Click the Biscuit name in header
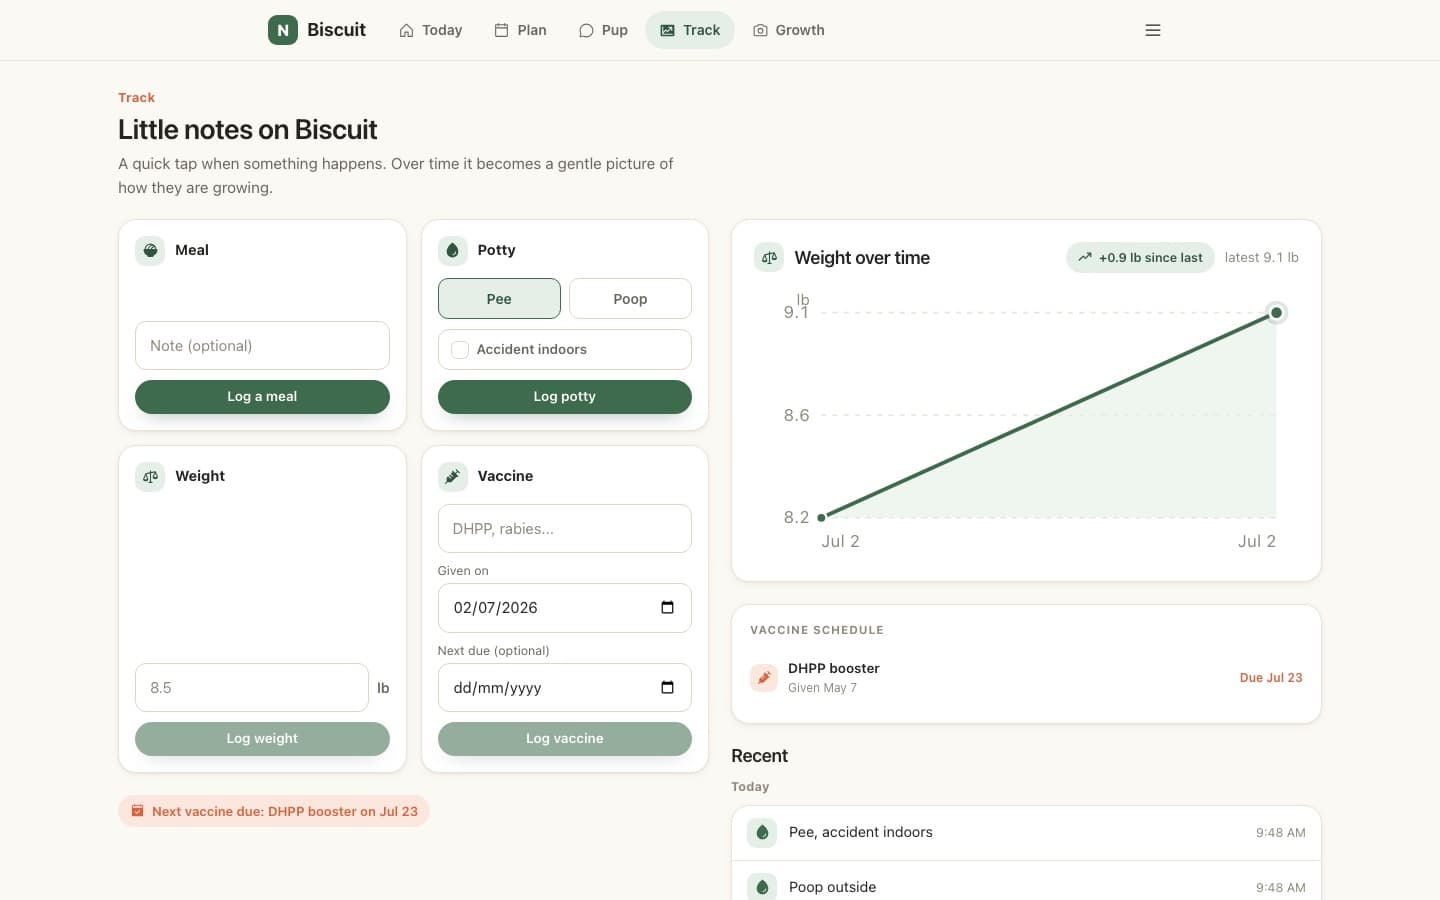Screen dimensions: 1440x900 [336, 30]
